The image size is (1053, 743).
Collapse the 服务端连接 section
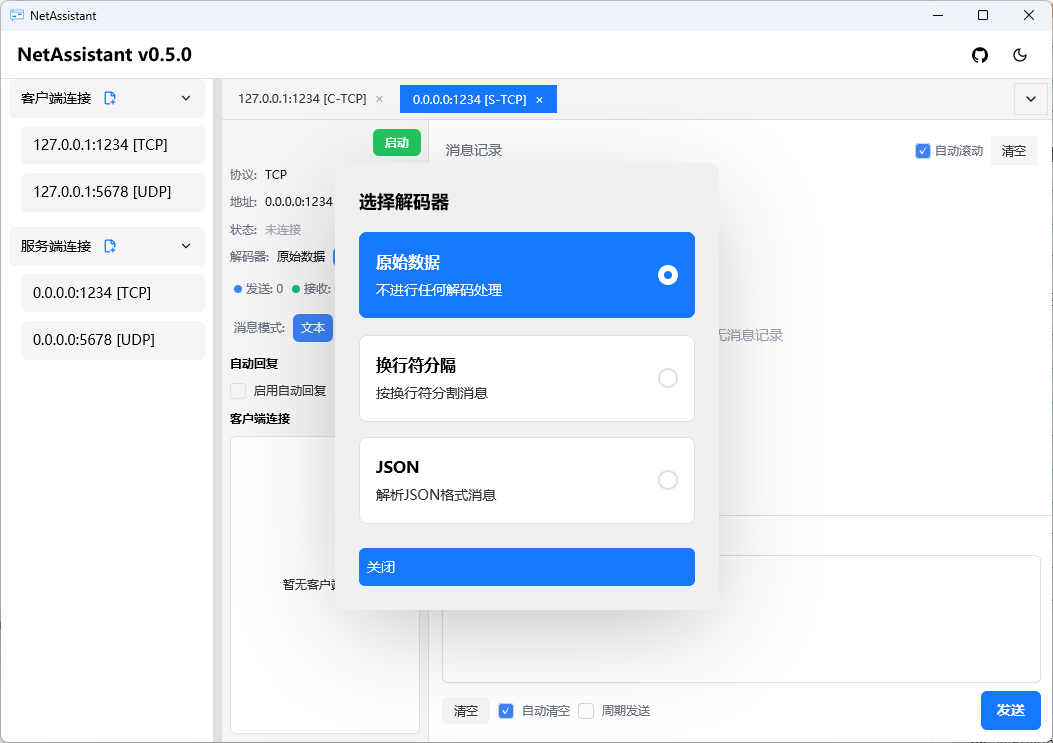pyautogui.click(x=185, y=246)
